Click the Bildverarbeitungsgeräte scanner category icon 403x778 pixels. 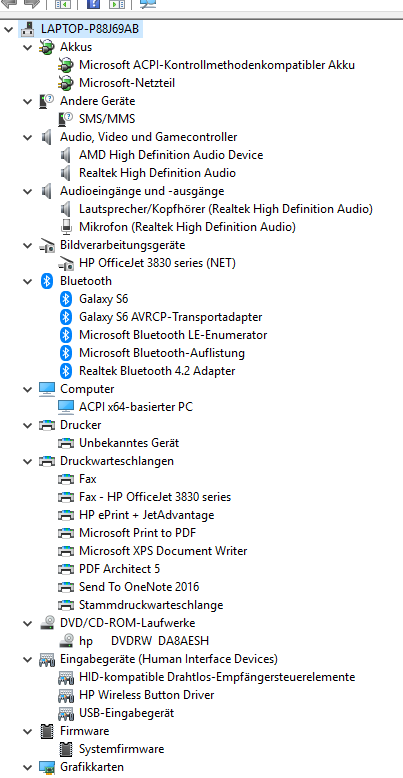pyautogui.click(x=47, y=245)
